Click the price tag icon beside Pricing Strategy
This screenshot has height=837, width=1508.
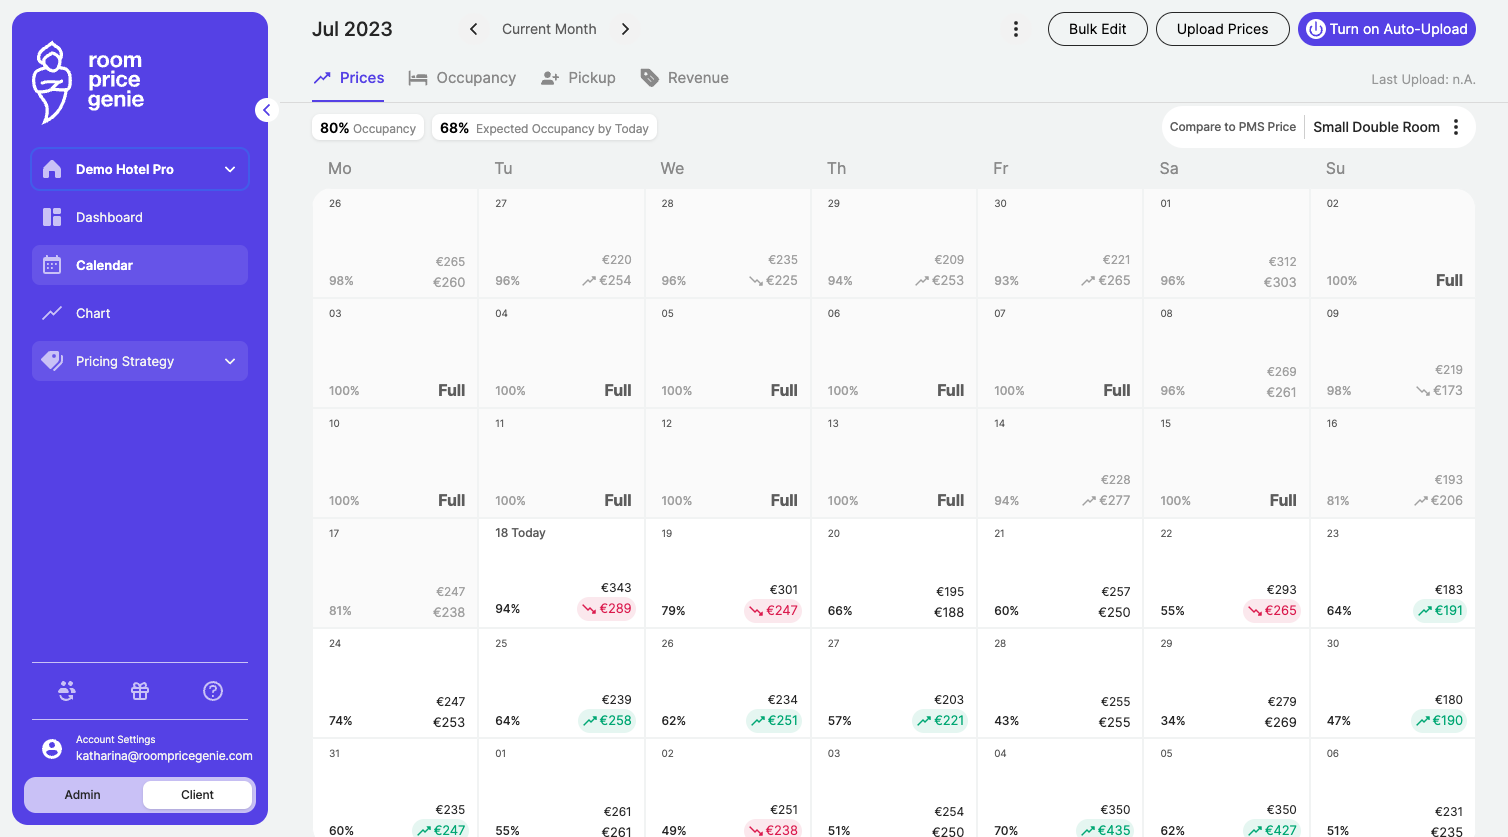[x=52, y=361]
